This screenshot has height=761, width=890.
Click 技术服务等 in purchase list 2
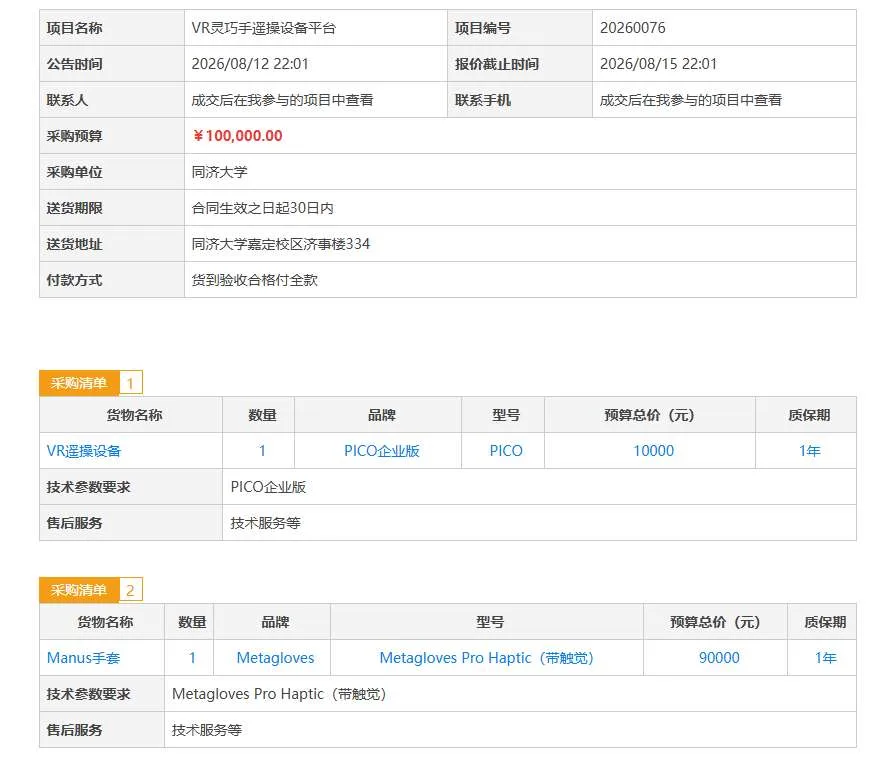click(207, 730)
